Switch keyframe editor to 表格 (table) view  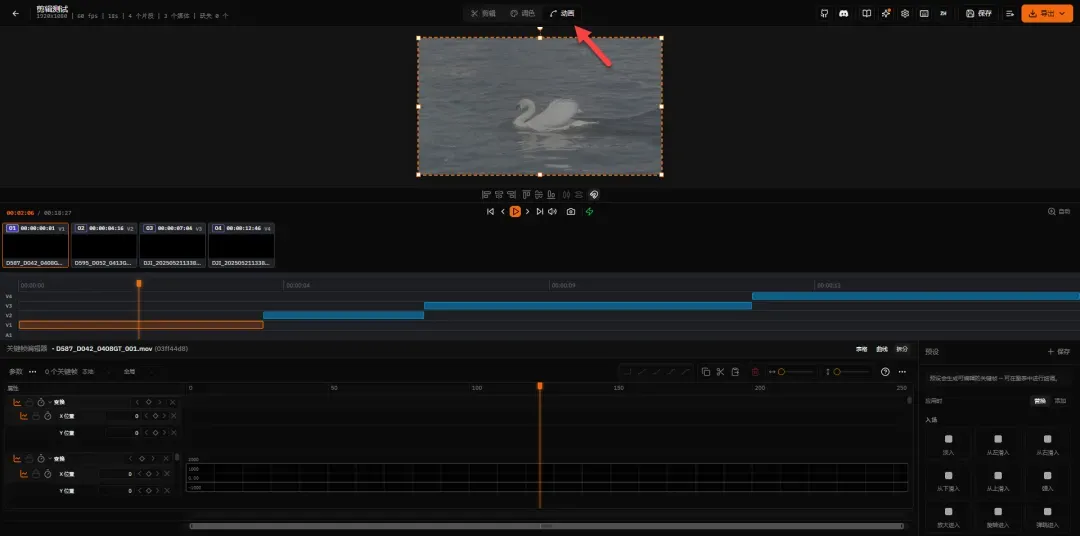click(862, 349)
